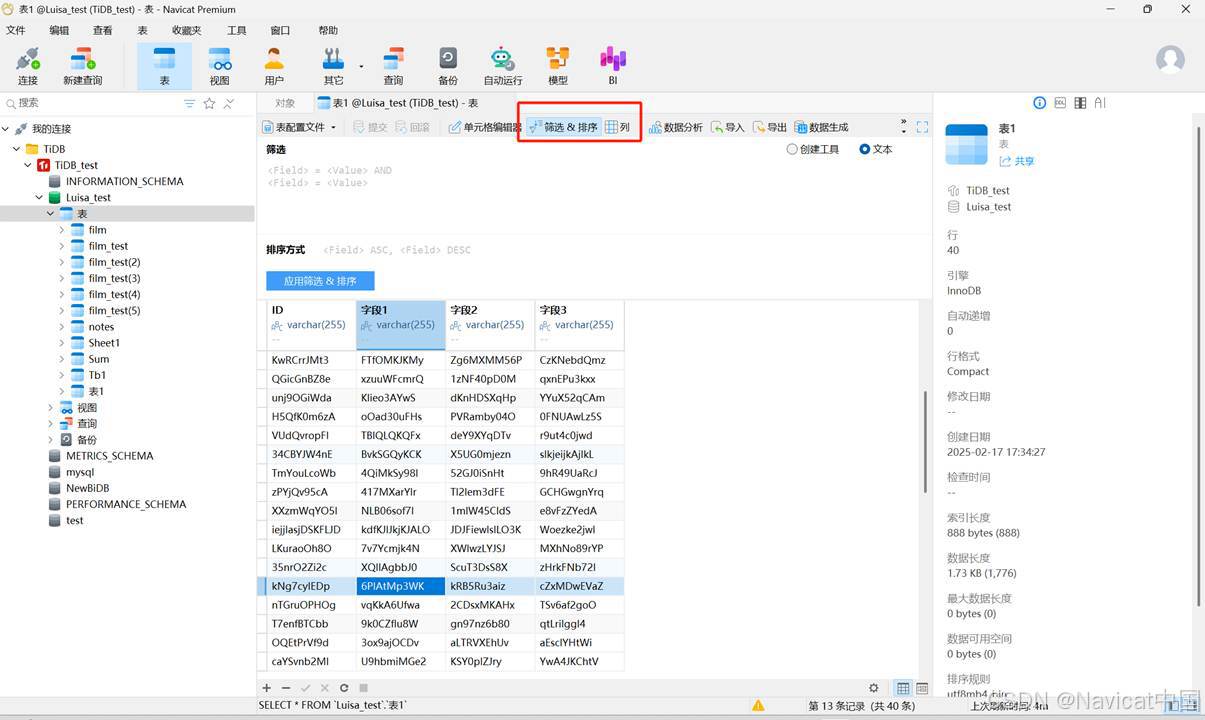Open the 工具 menu
Screen dimensions: 1205x720
click(236, 30)
